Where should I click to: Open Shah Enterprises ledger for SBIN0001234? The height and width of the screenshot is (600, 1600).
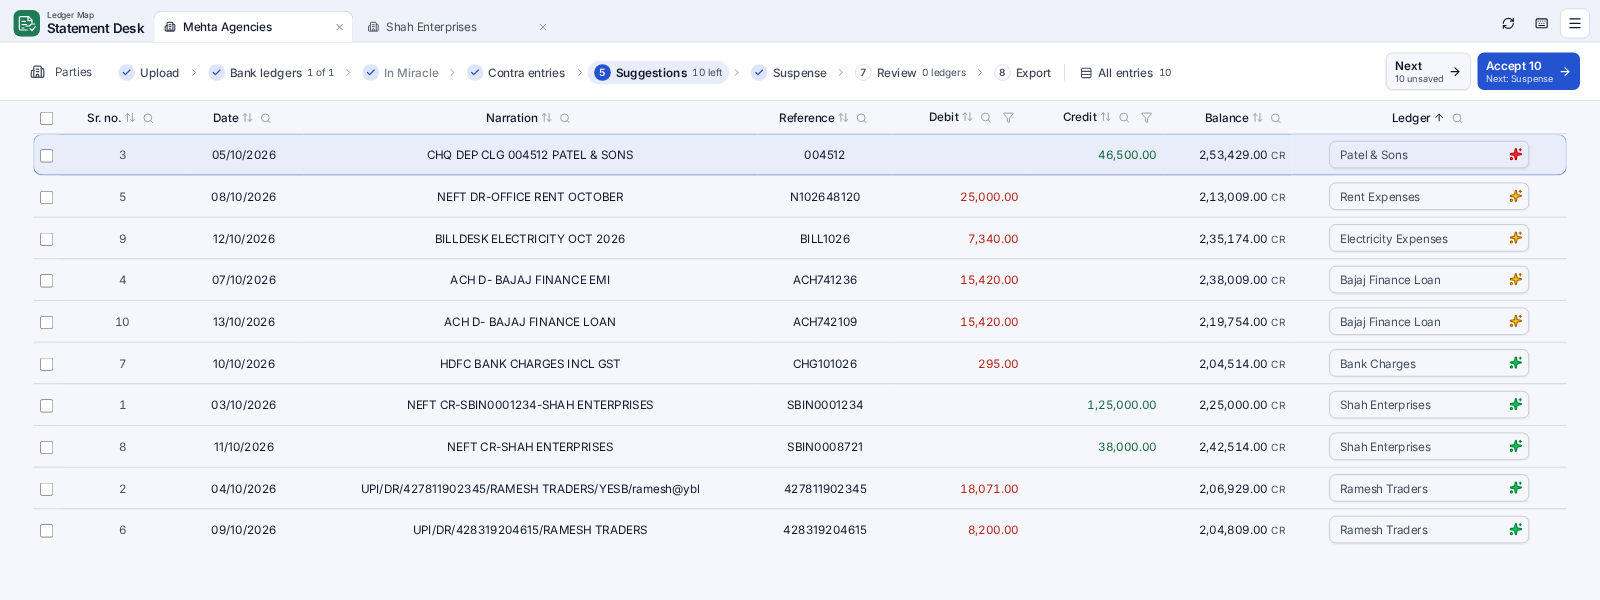[1428, 405]
